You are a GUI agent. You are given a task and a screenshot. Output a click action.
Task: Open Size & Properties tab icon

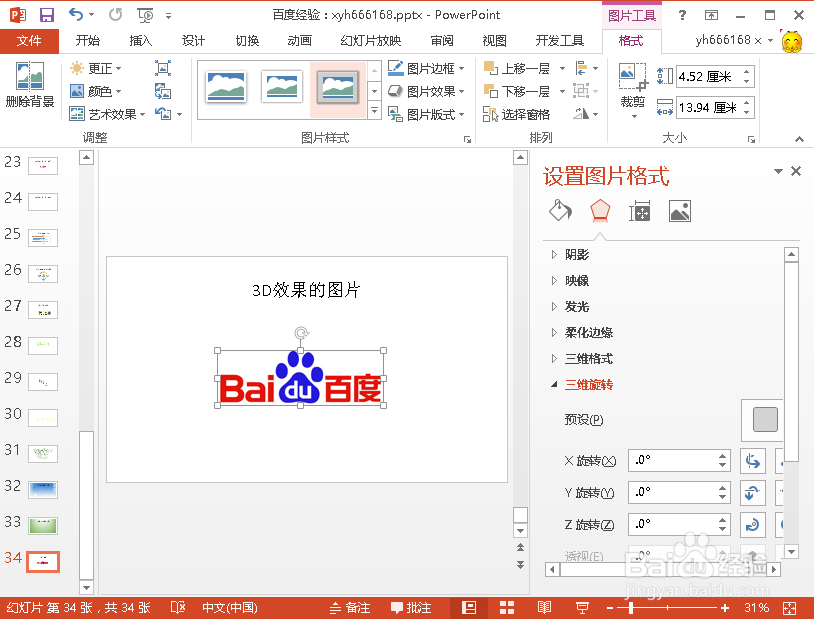640,211
